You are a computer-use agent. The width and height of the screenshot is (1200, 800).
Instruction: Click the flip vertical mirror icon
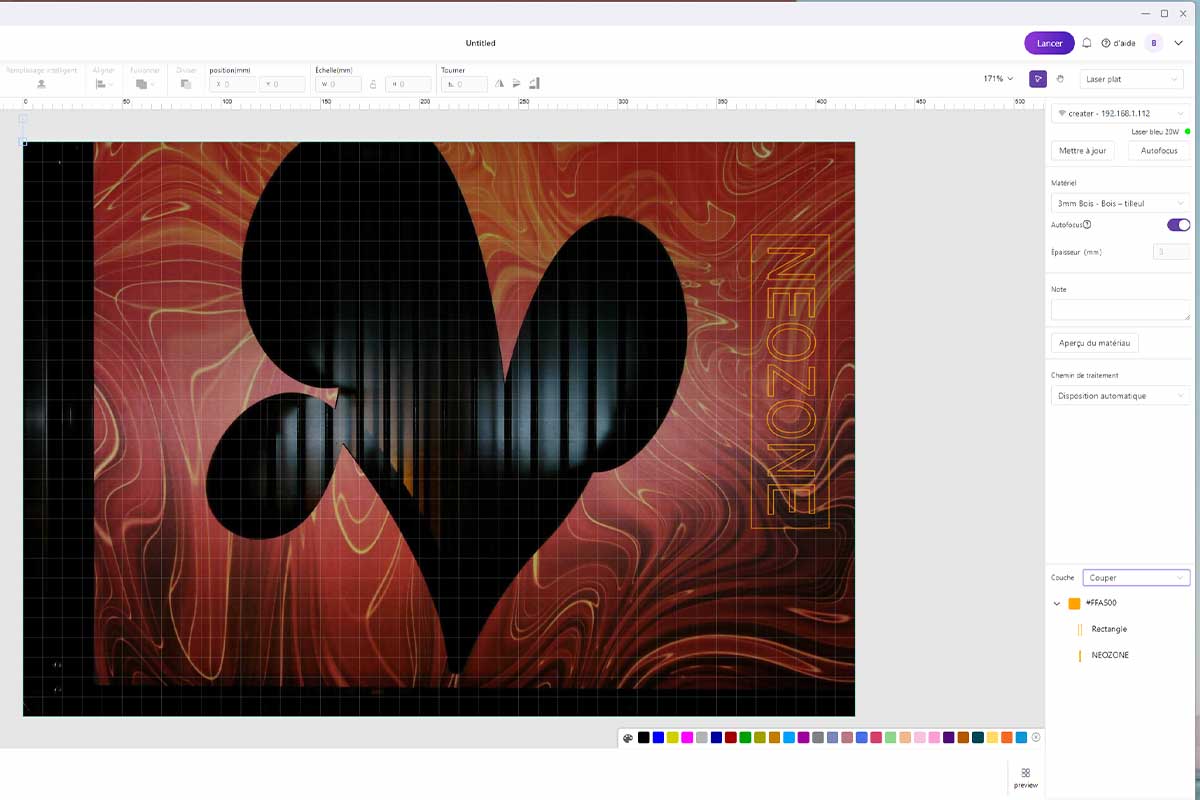pos(517,84)
